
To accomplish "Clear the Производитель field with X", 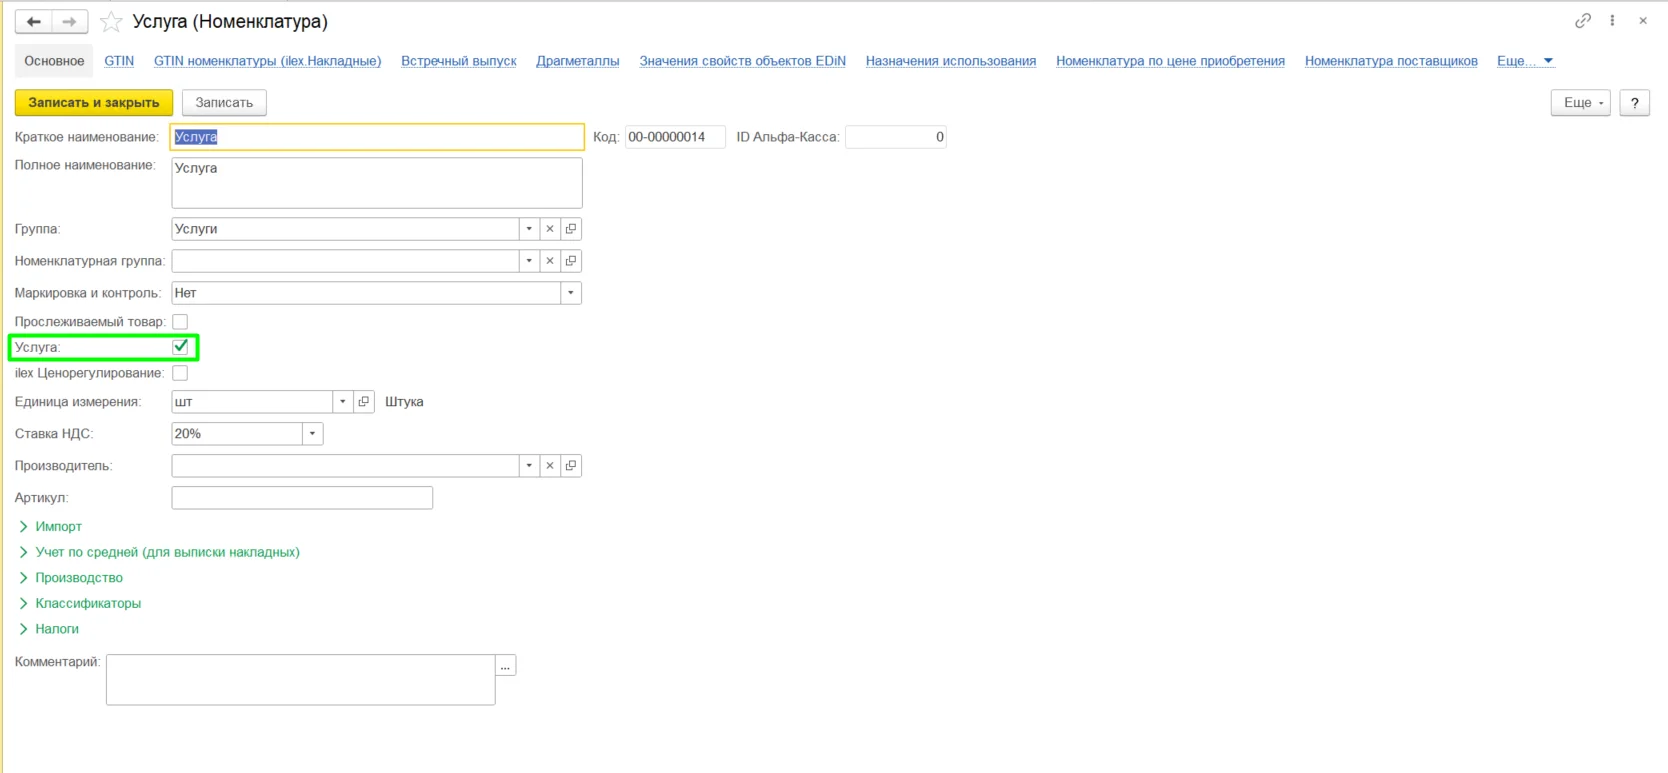I will [550, 466].
